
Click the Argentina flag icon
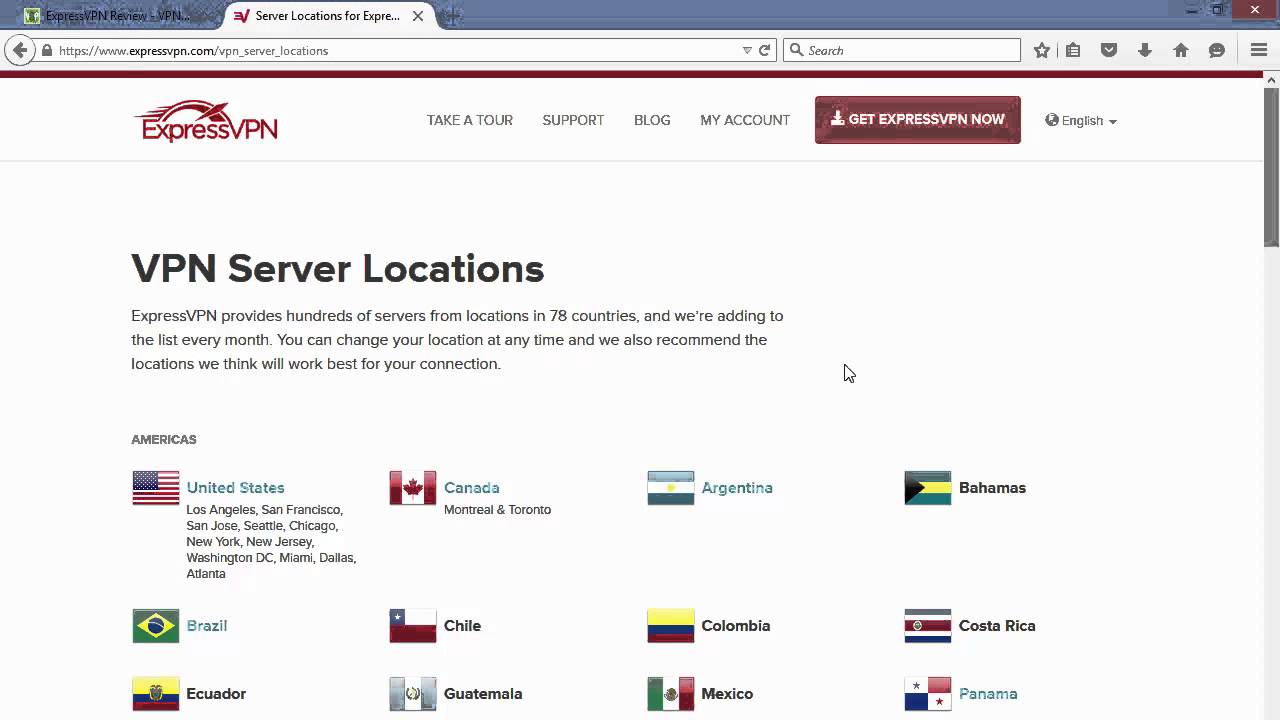tap(671, 488)
